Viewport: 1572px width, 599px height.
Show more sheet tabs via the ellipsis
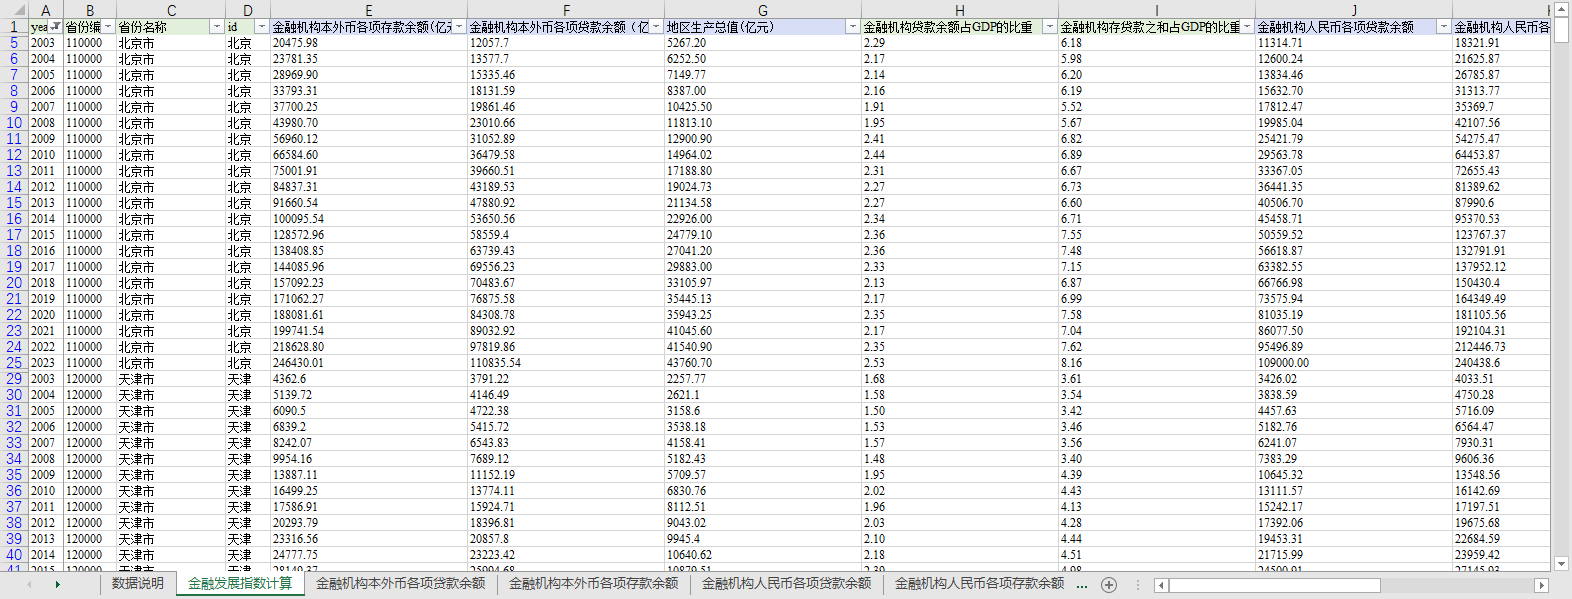[1082, 585]
